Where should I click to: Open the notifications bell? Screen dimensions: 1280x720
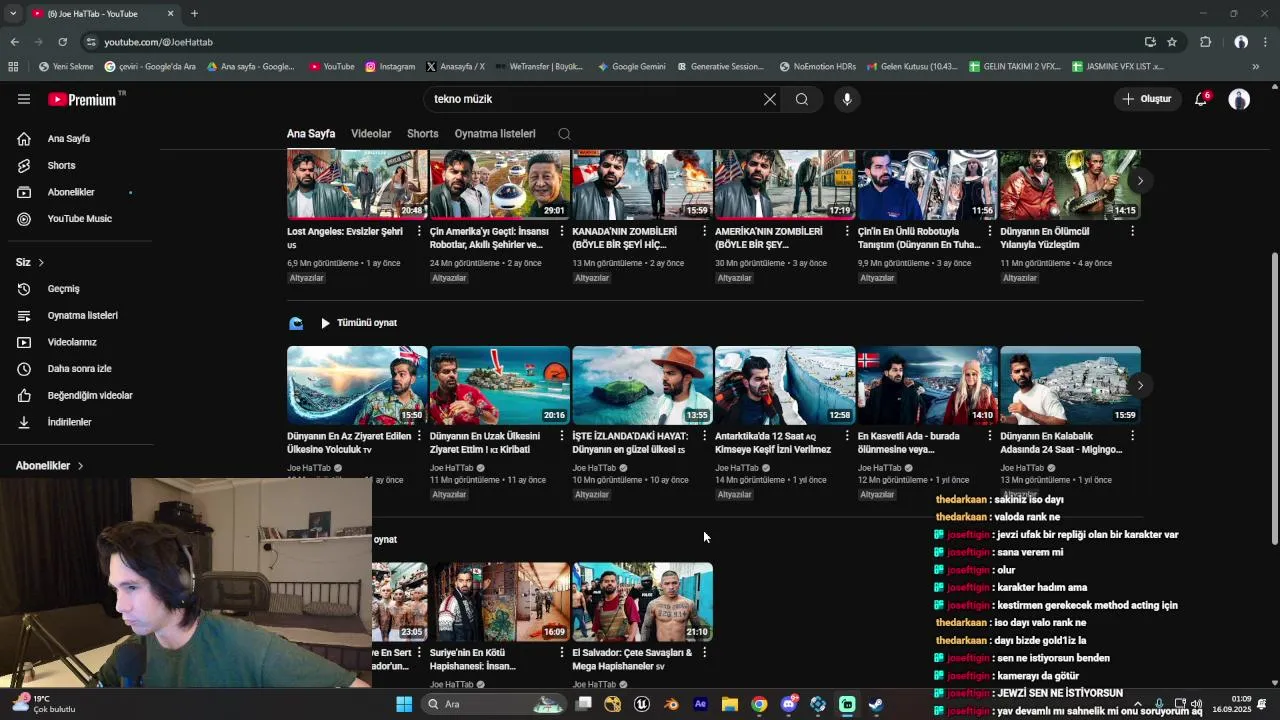(x=1201, y=99)
